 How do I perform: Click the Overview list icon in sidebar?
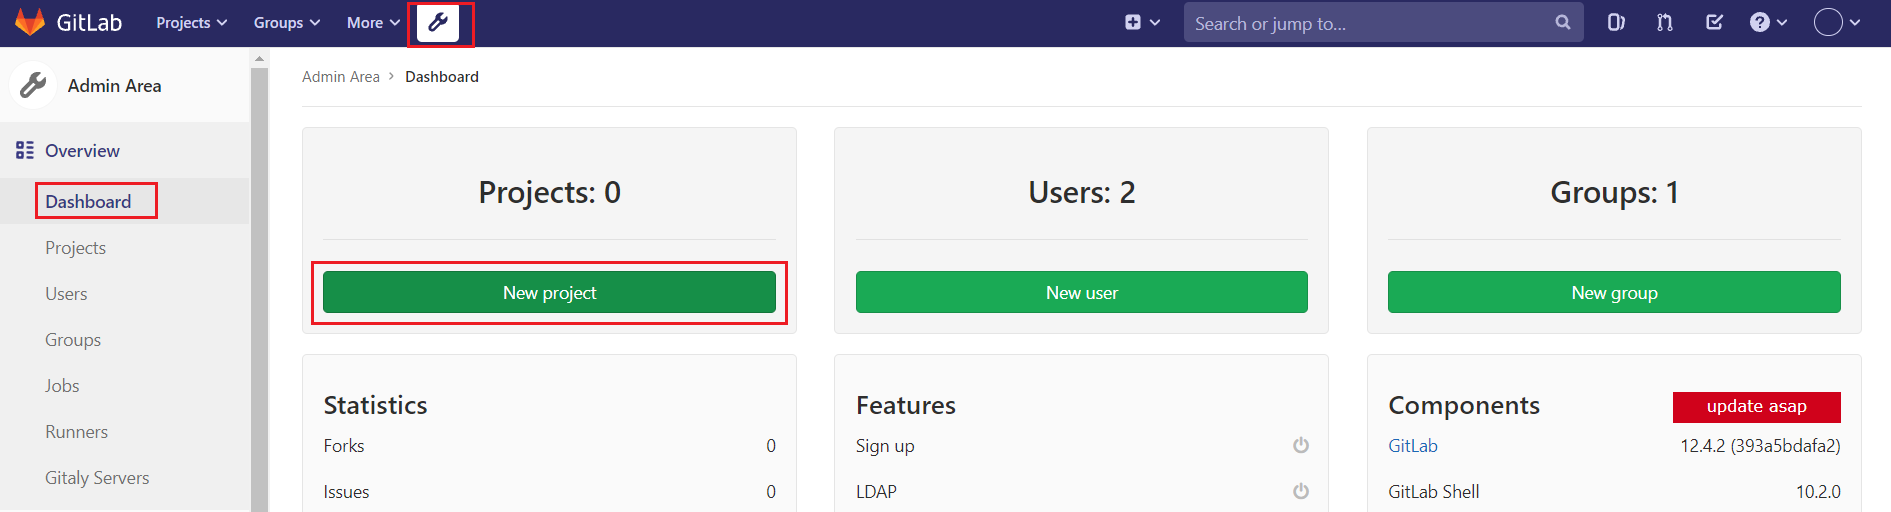tap(25, 150)
